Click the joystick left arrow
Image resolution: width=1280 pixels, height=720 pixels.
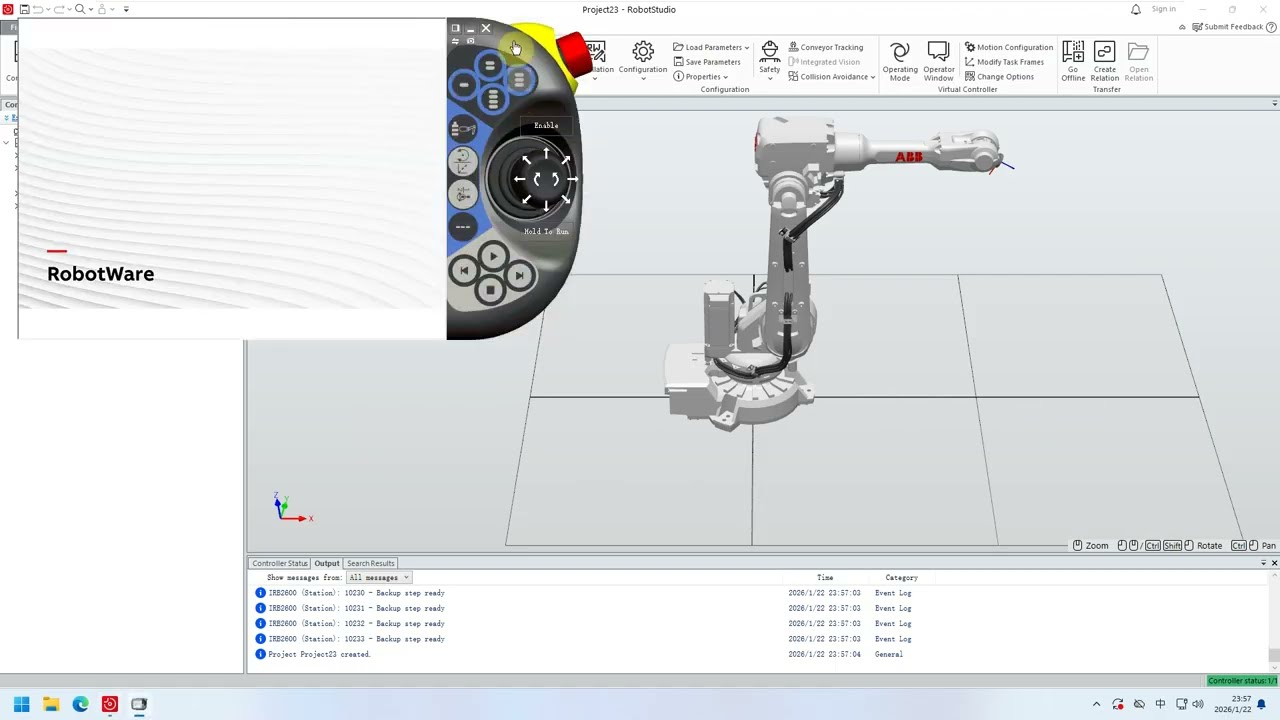[519, 179]
